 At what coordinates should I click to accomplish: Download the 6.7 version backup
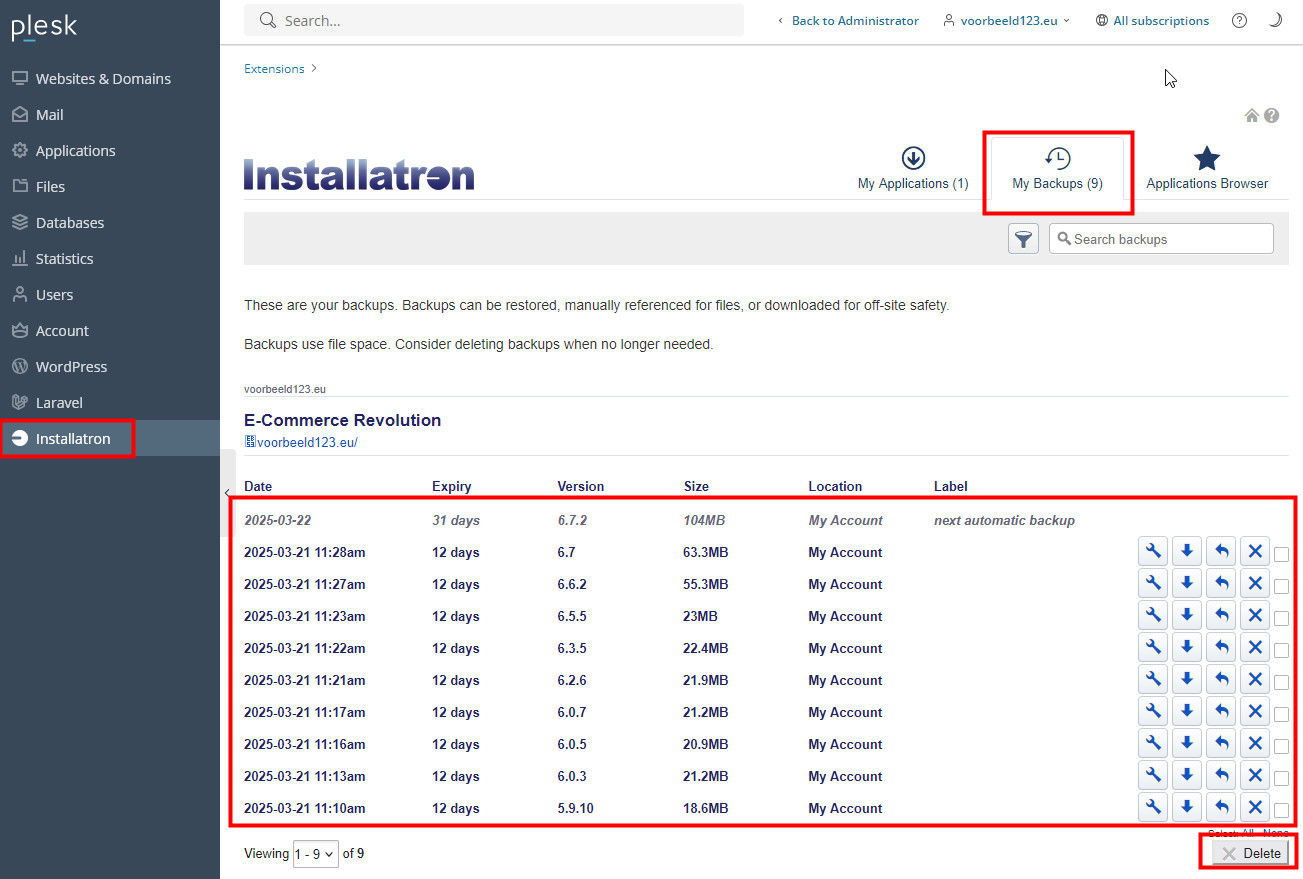1187,551
